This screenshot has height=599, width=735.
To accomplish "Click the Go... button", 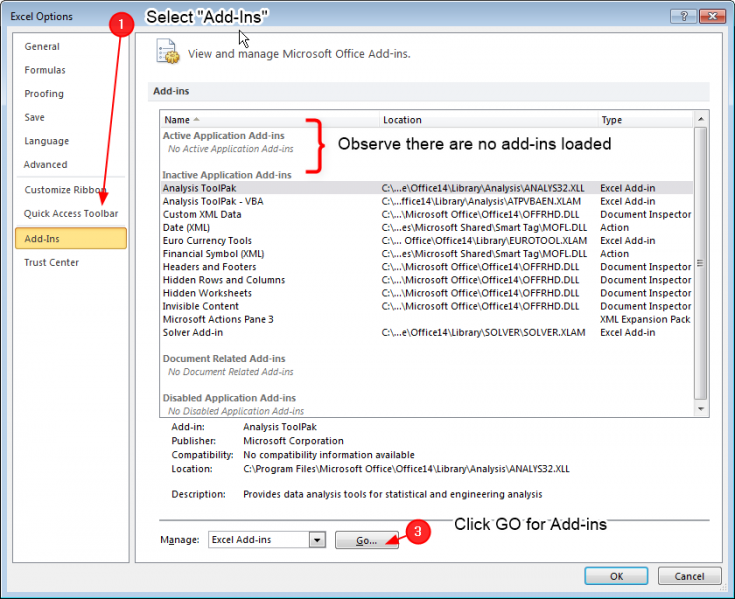I will [367, 540].
